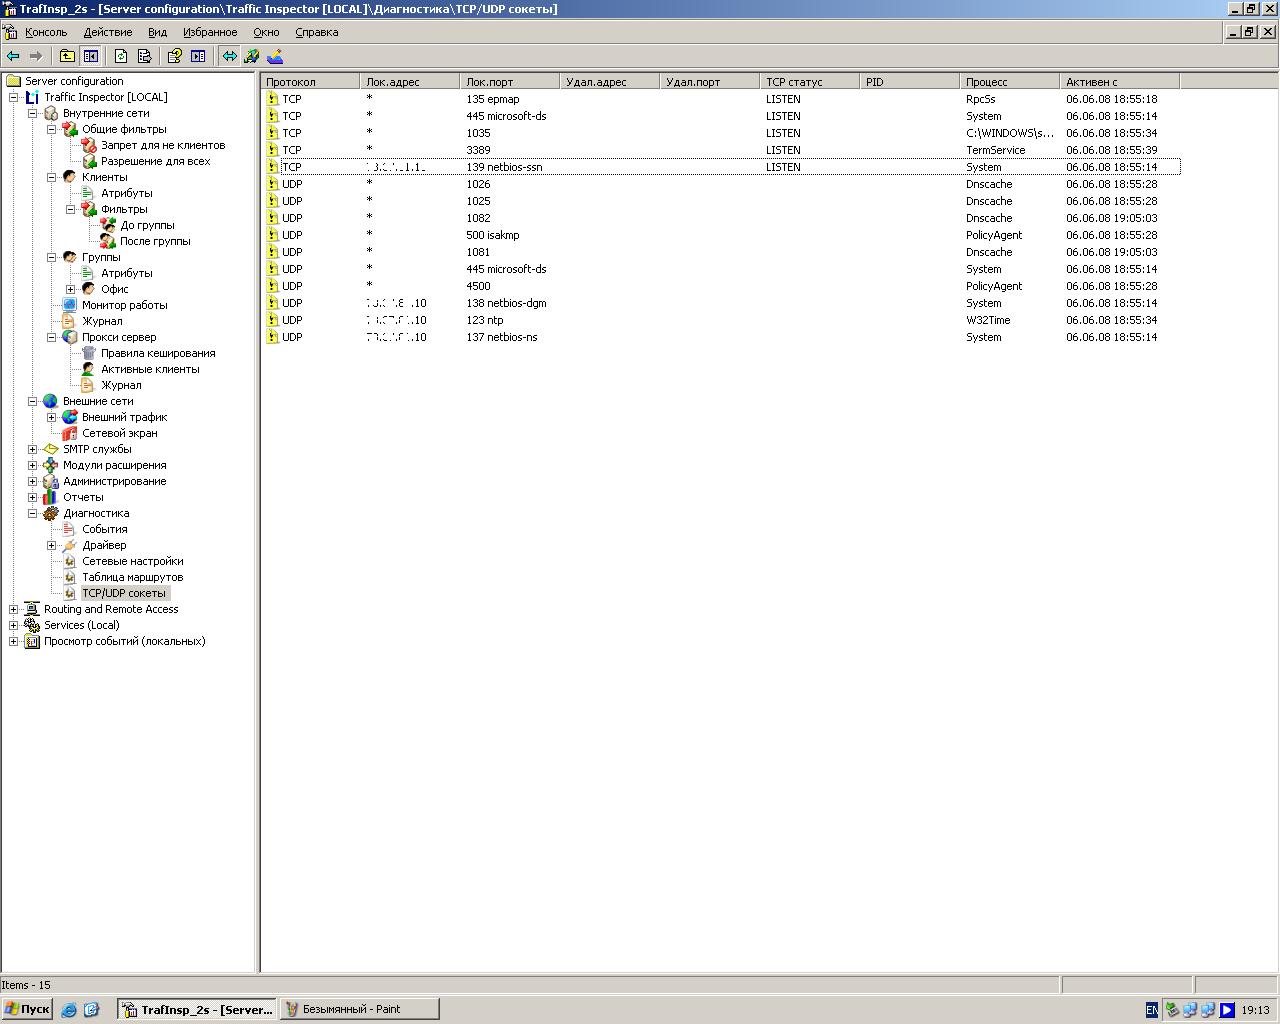Collapse the Traffic Inspector [LOCAL] node
Screen dimensions: 1280x1024
pyautogui.click(x=14, y=97)
